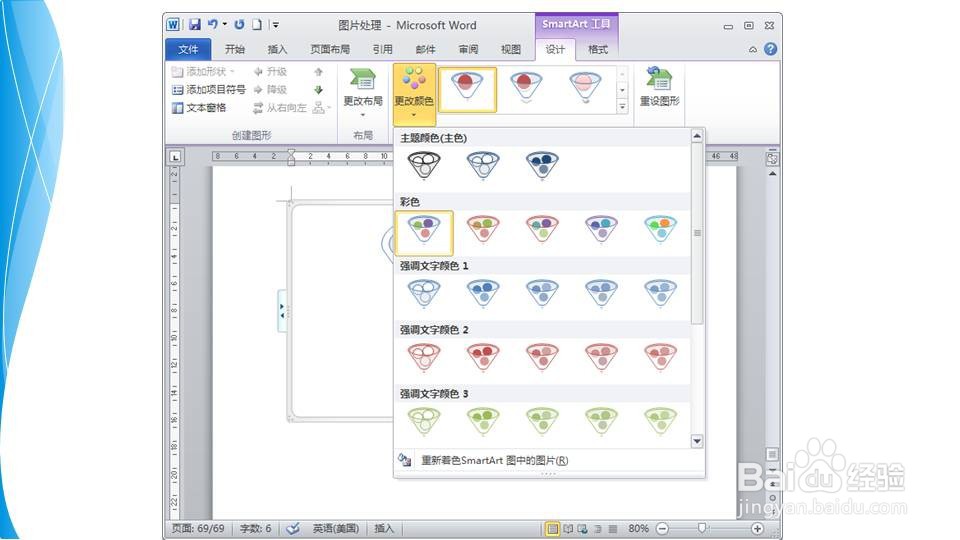Switch to the 审阅 tab
This screenshot has height=540, width=960.
tap(468, 49)
